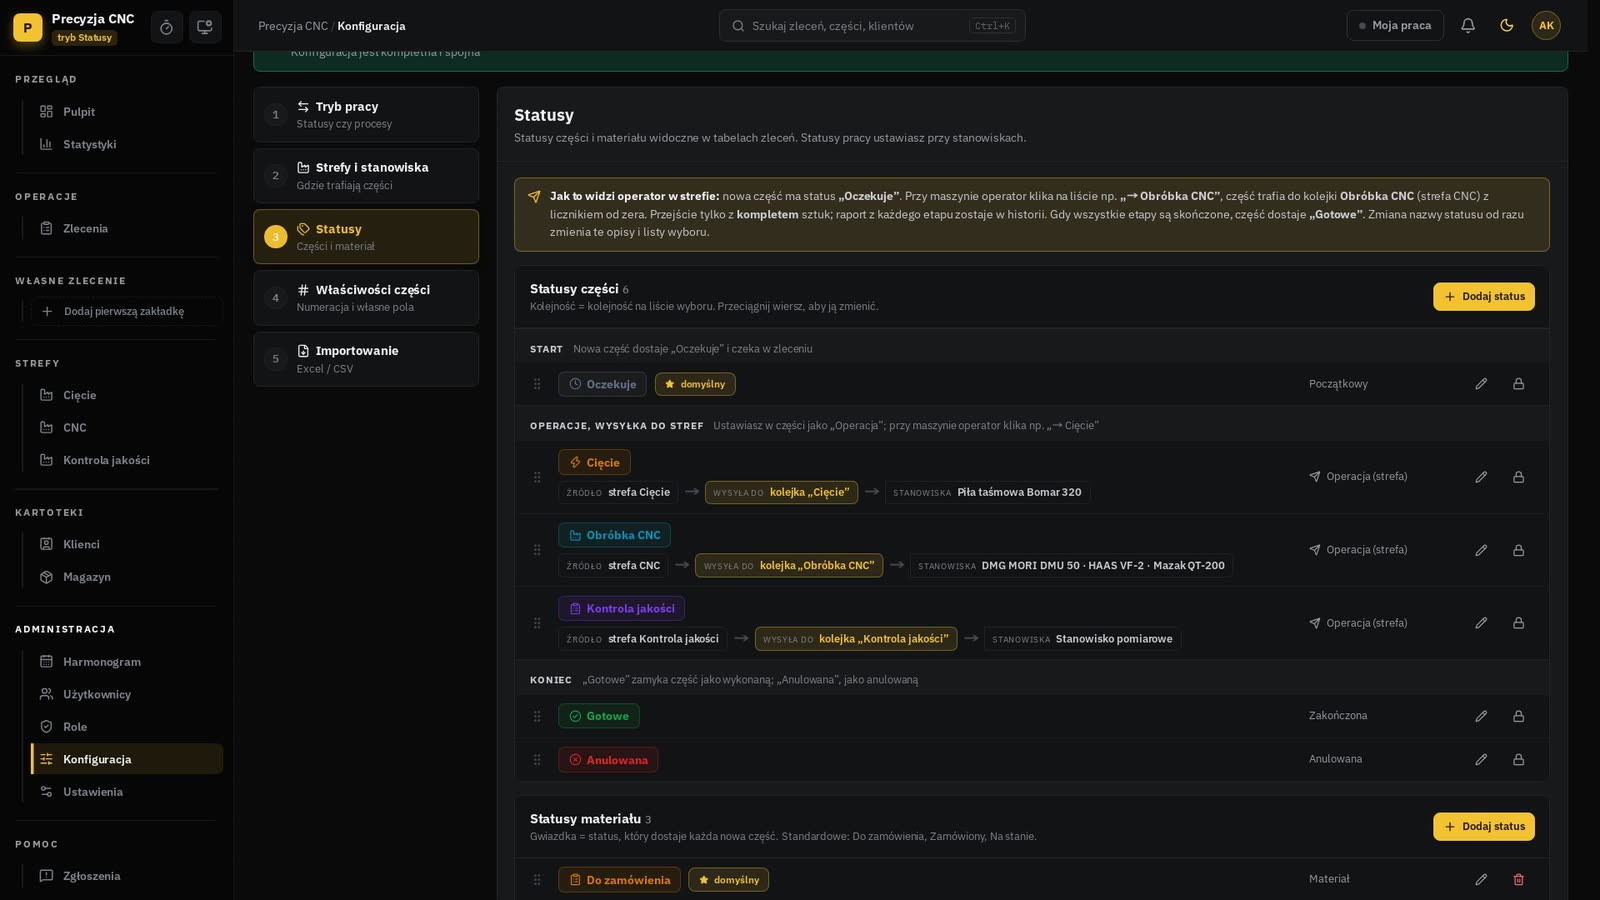The image size is (1600, 900).
Task: Edit the Oczekuje status pencil icon
Action: coord(1481,384)
